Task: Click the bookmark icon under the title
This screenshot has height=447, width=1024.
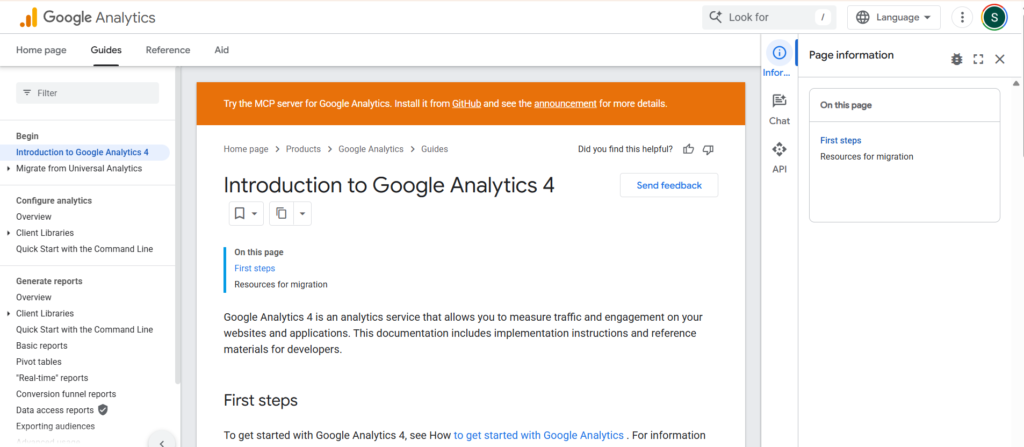Action: click(239, 213)
